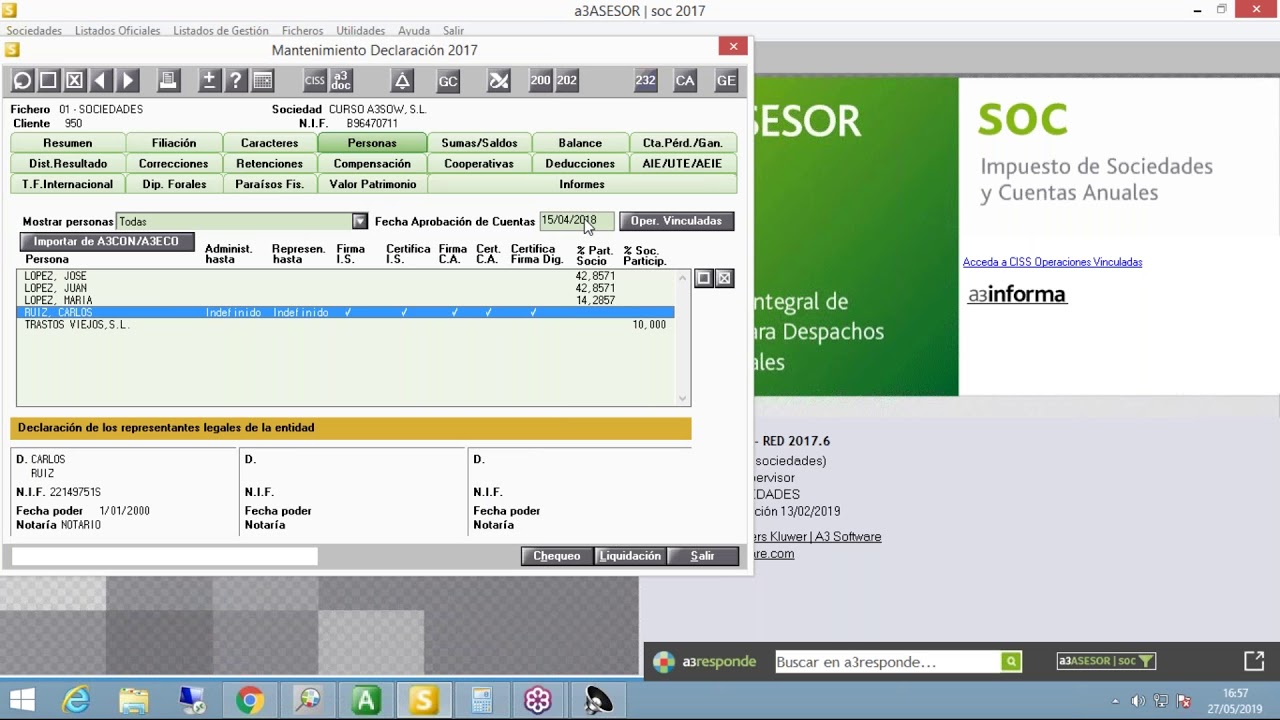The image size is (1280, 720).
Task: Open the Mostrar personas dropdown arrow
Action: (360, 221)
